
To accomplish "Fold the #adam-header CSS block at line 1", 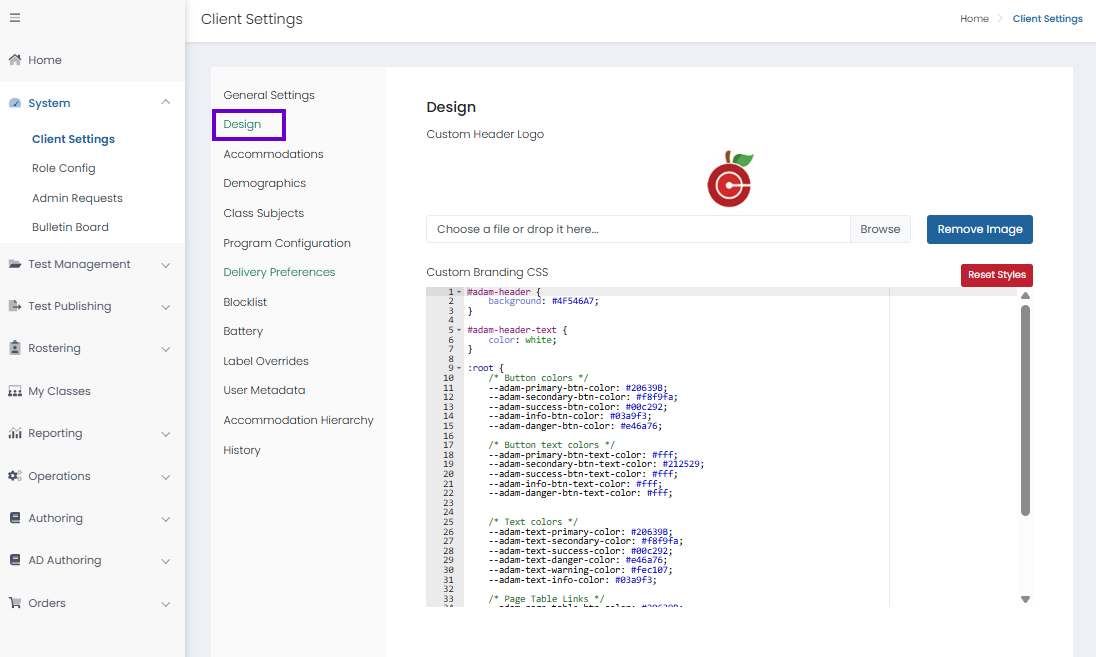I will 459,292.
